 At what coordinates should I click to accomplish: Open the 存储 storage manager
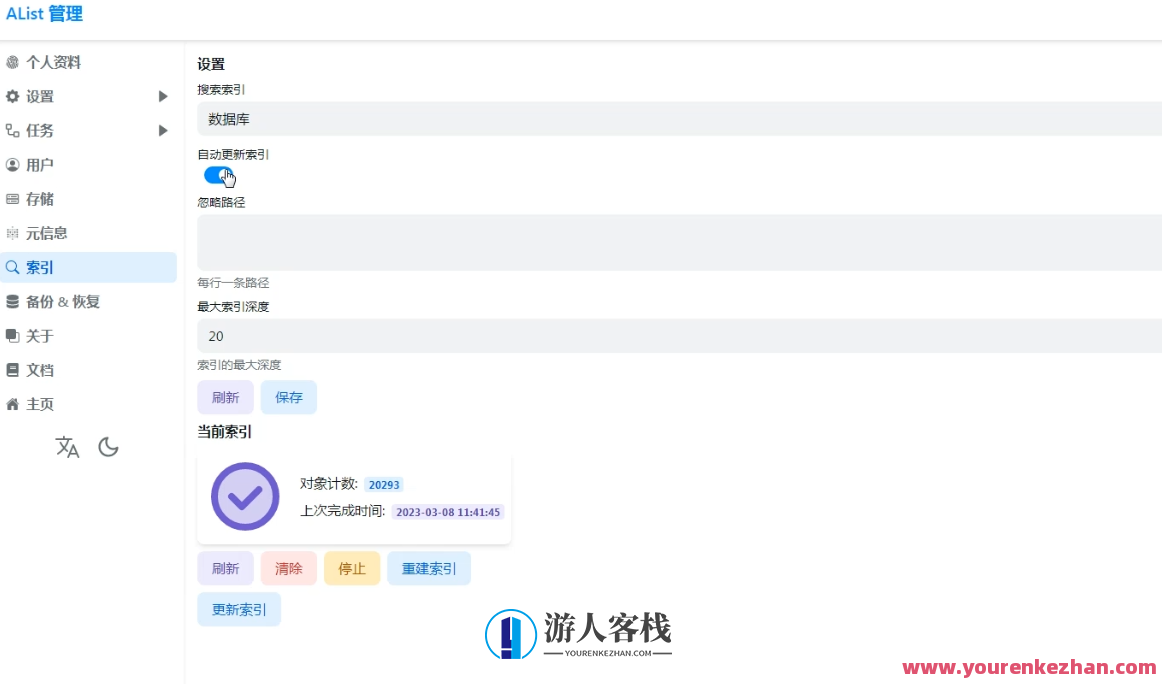tap(42, 198)
